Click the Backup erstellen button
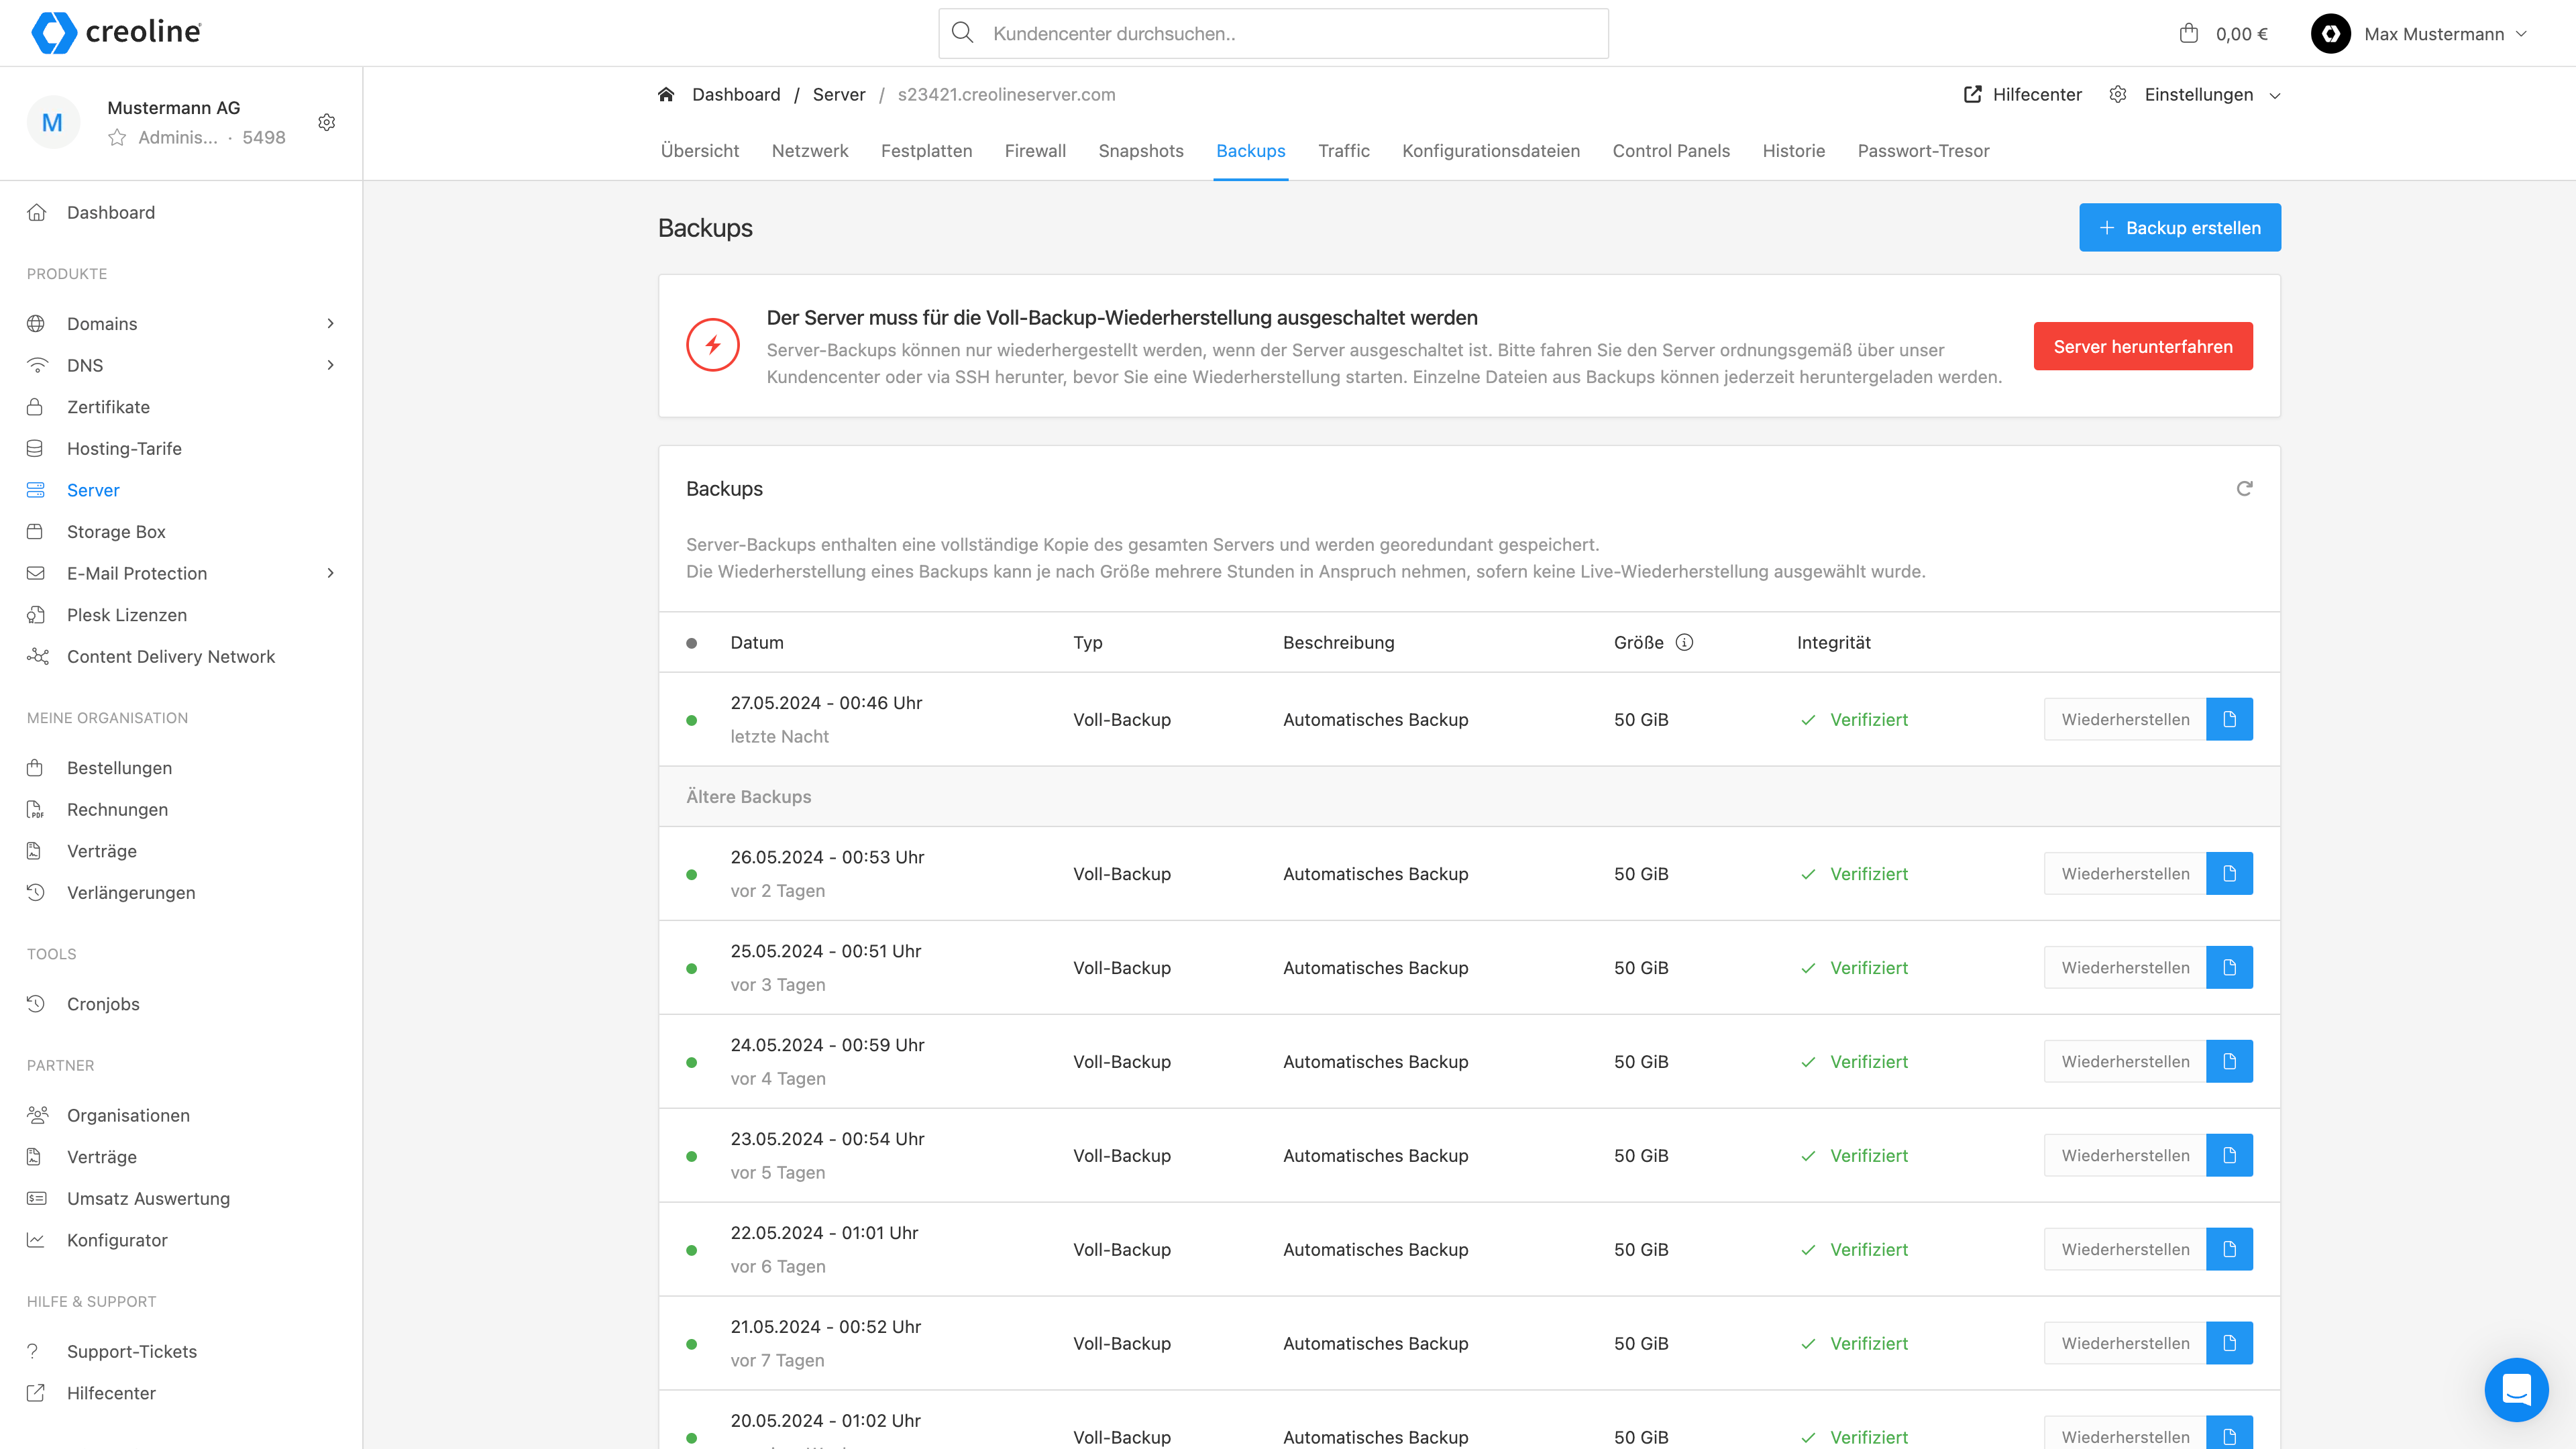The width and height of the screenshot is (2576, 1449). (x=2179, y=228)
